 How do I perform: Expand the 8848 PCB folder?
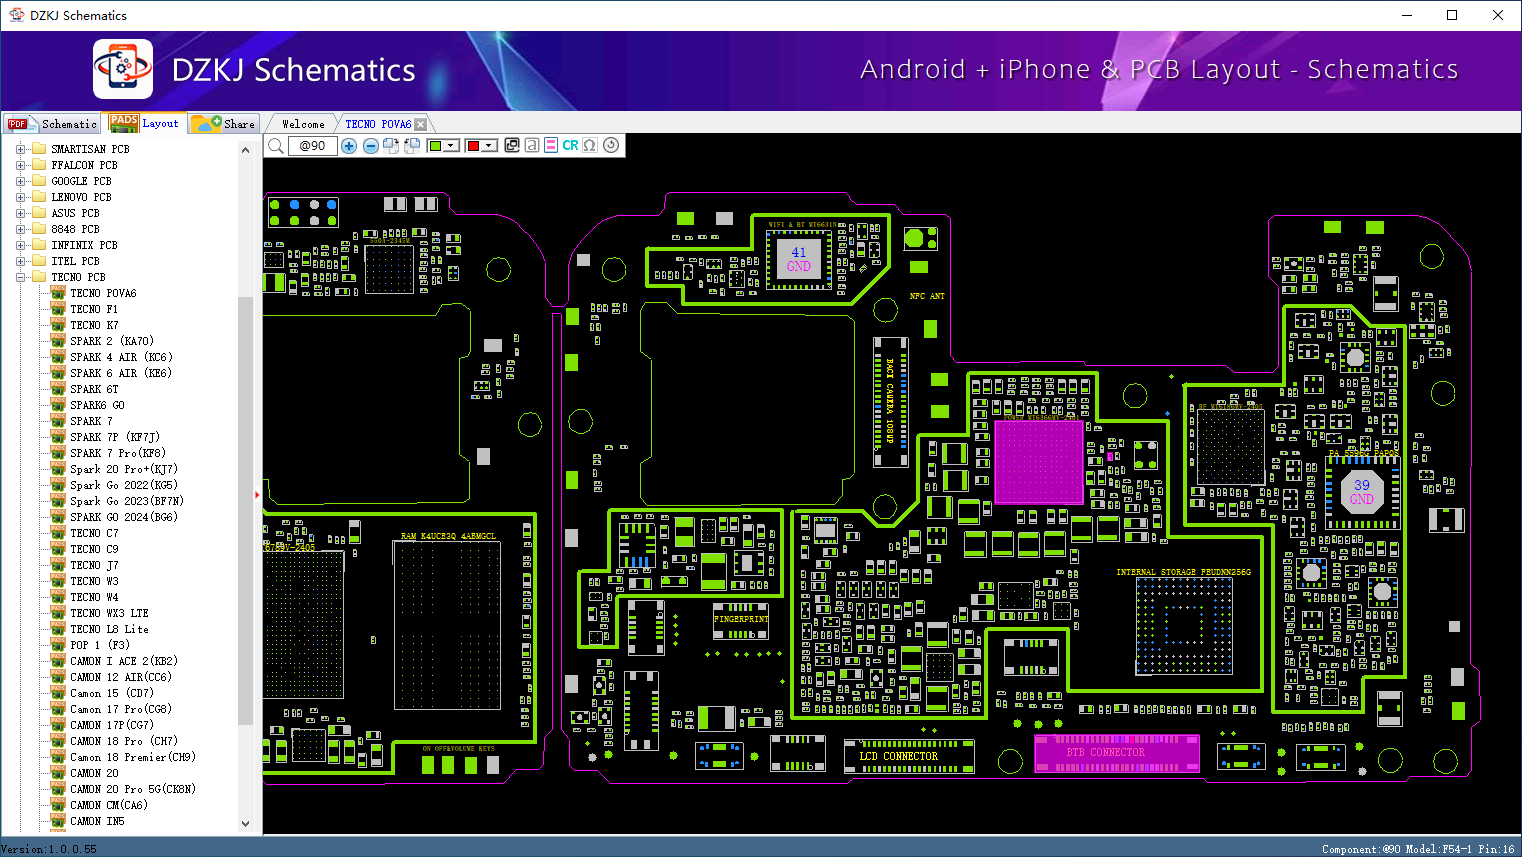[x=20, y=229]
